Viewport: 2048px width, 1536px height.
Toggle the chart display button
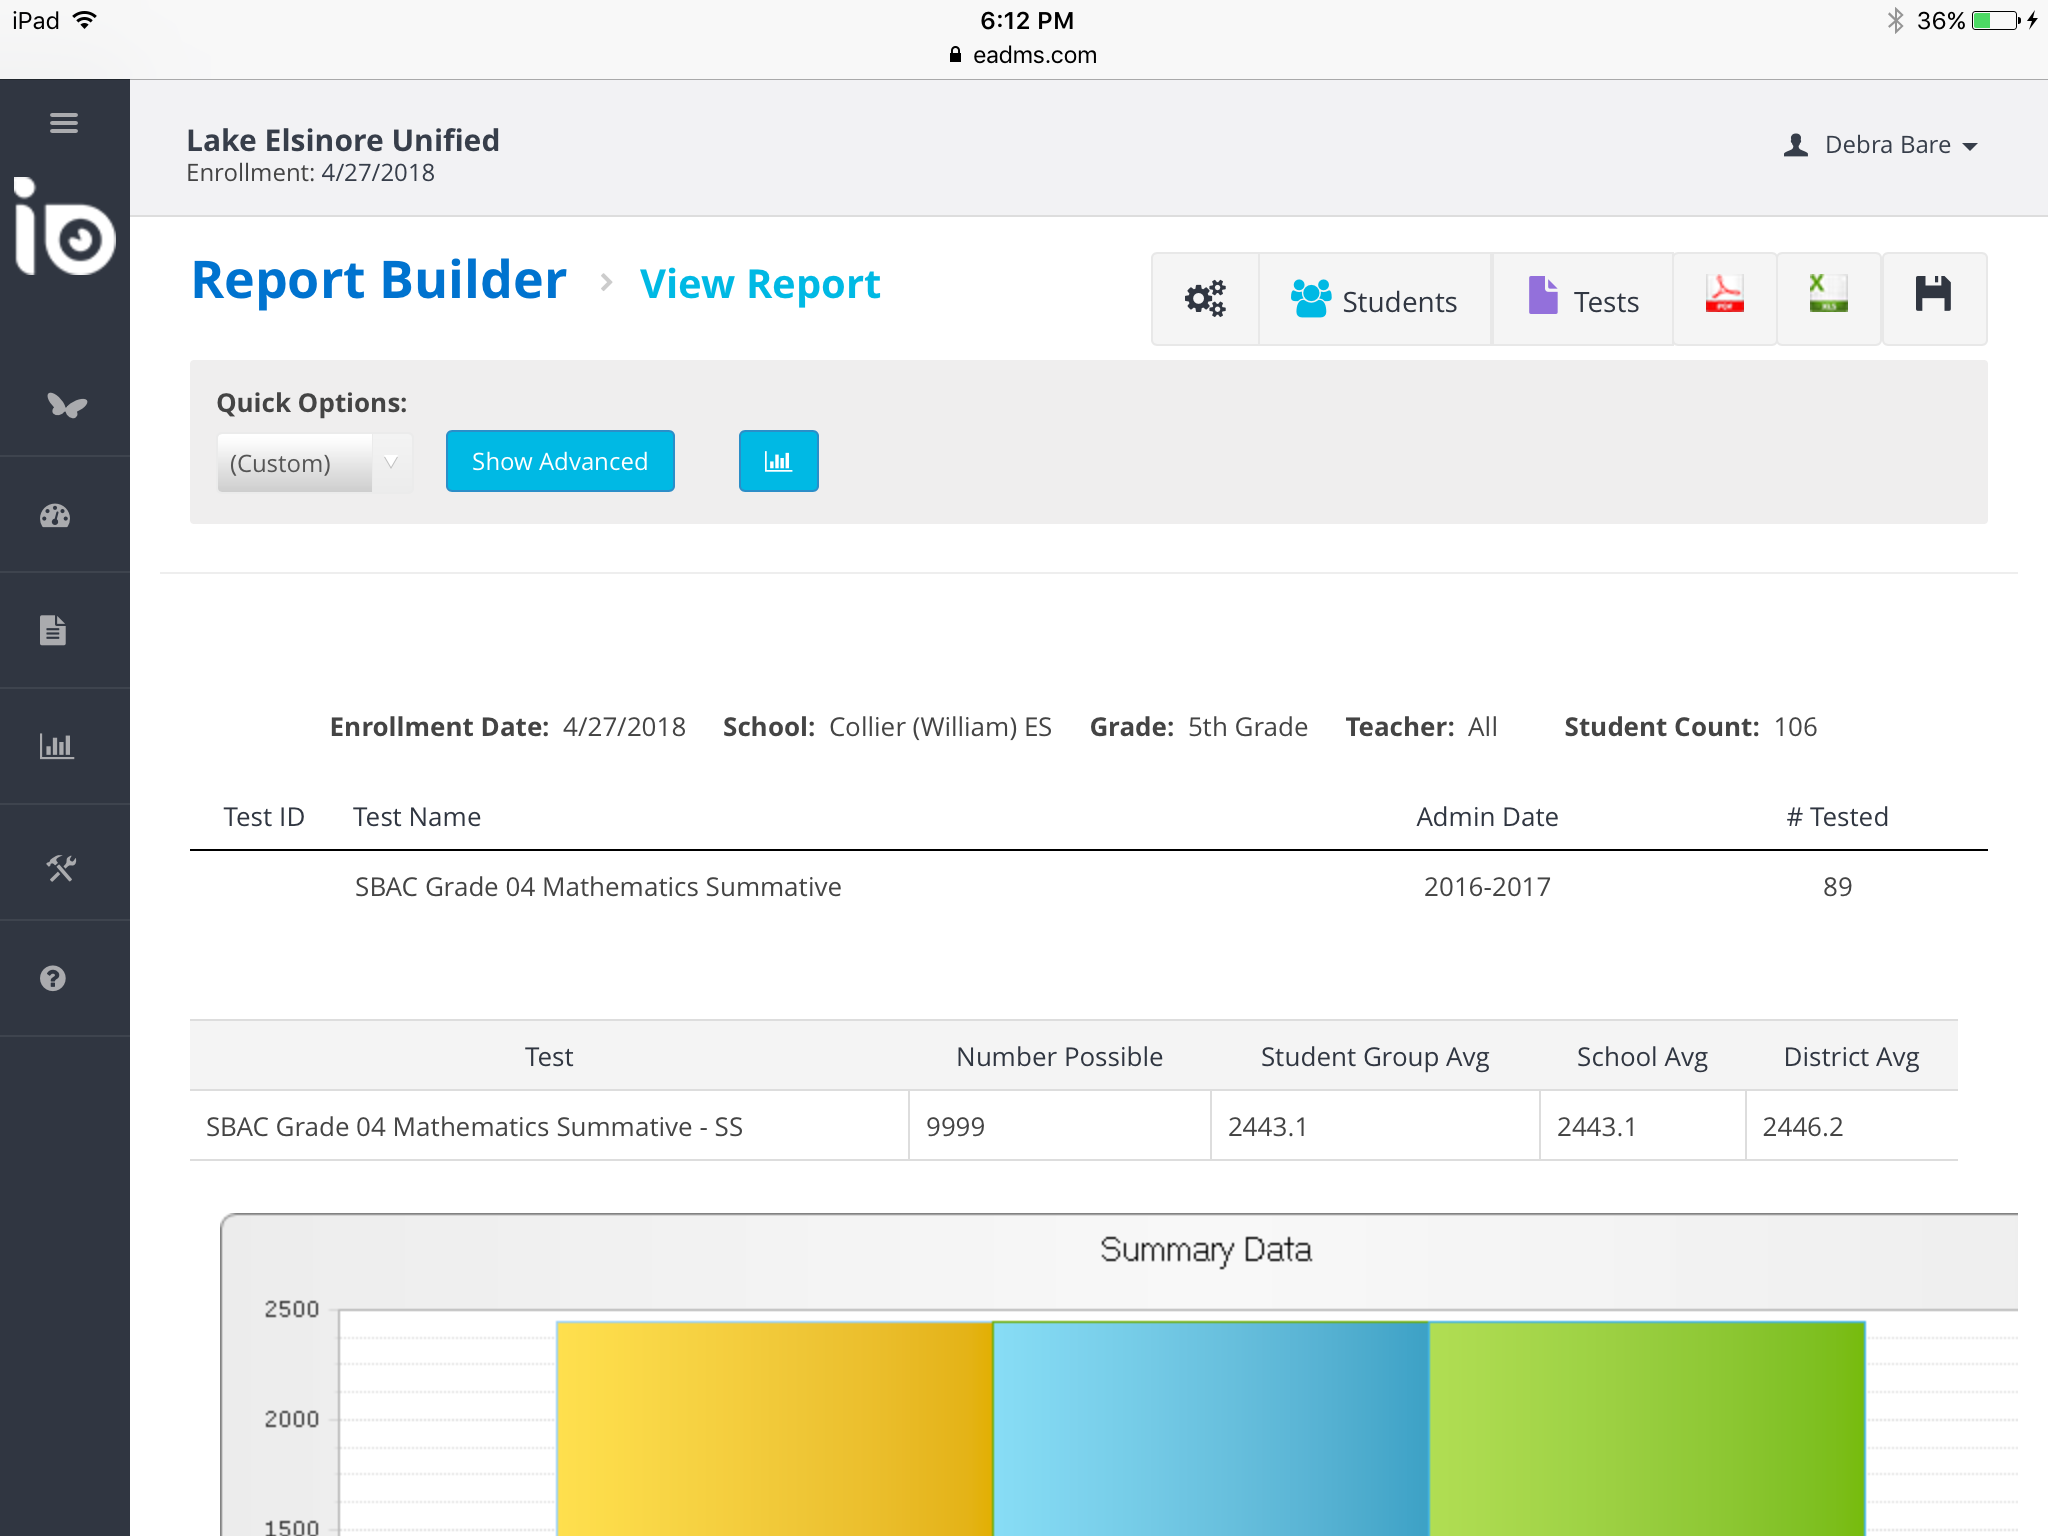tap(778, 461)
